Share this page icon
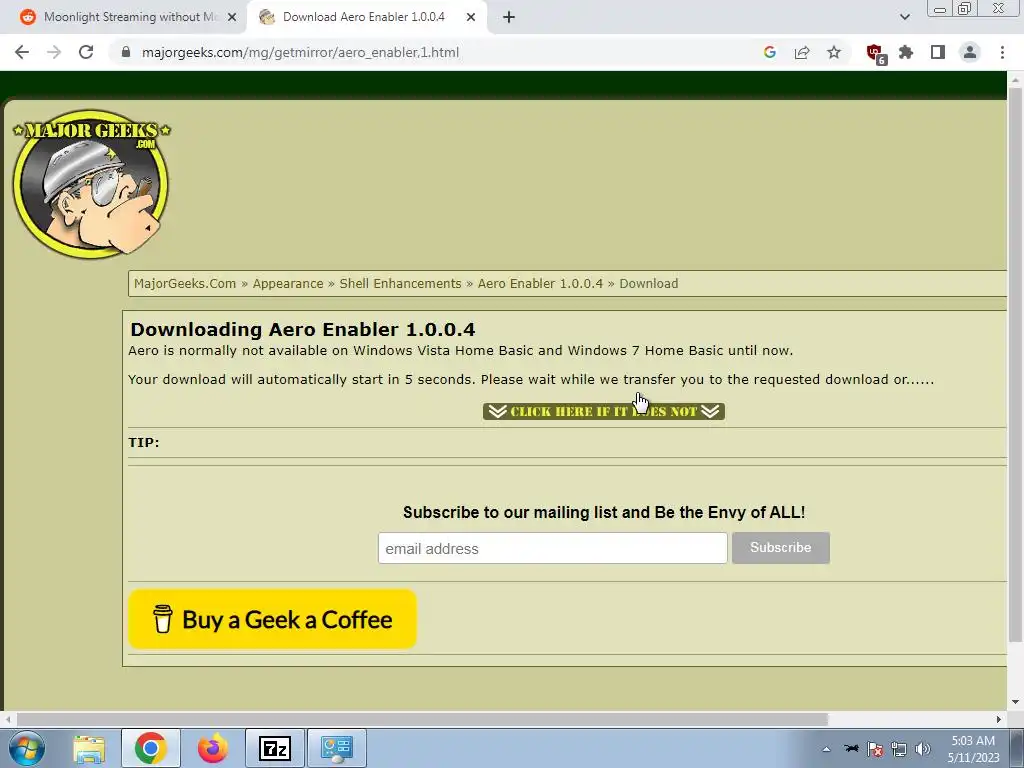 (802, 52)
